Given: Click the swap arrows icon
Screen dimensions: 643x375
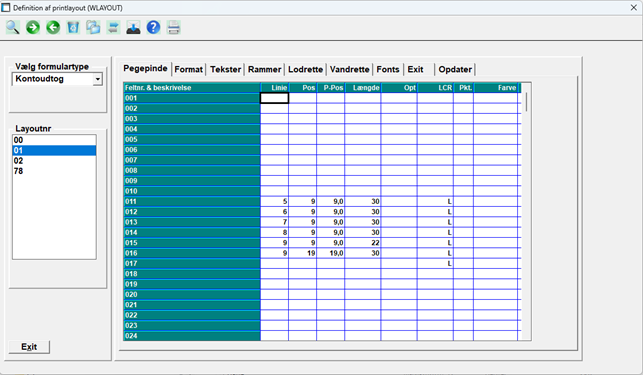Looking at the screenshot, I should click(113, 27).
